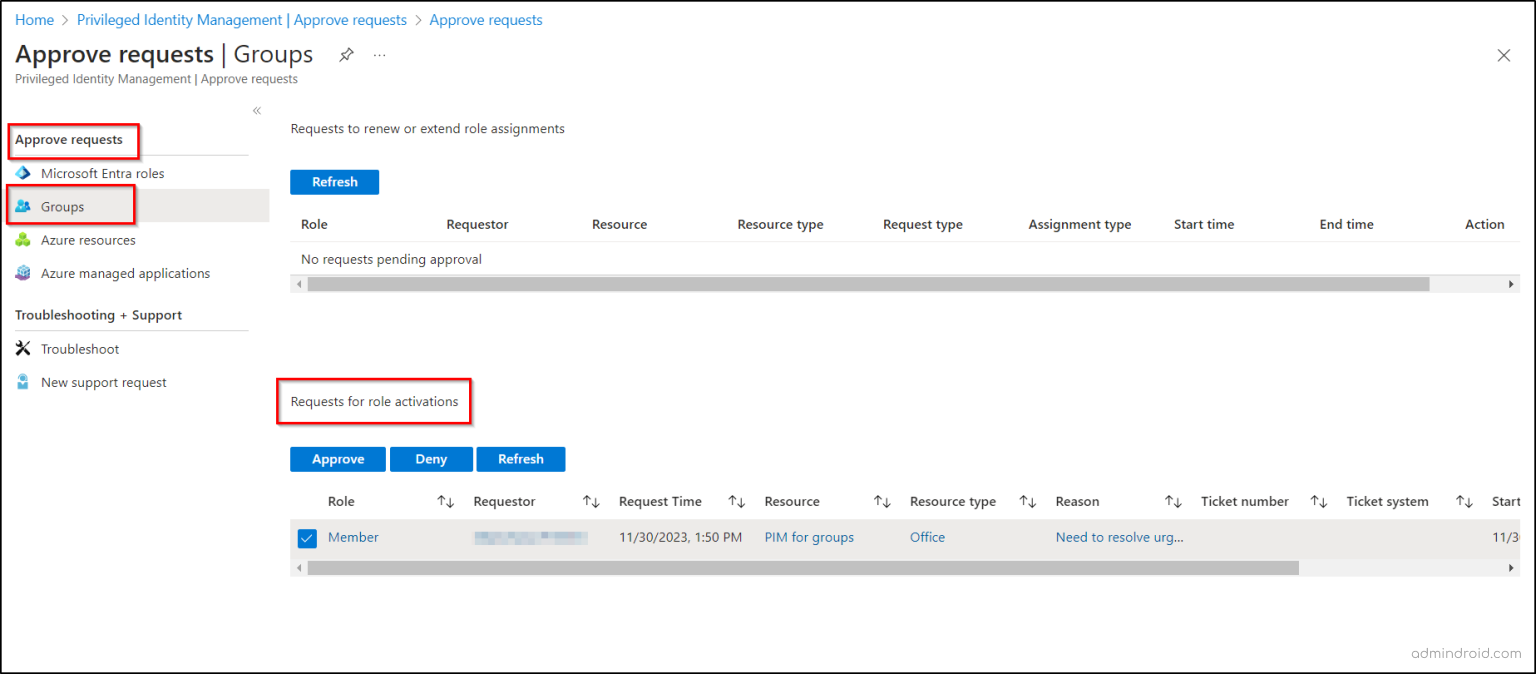
Task: Uncheck the Member request row checkbox
Action: [307, 538]
